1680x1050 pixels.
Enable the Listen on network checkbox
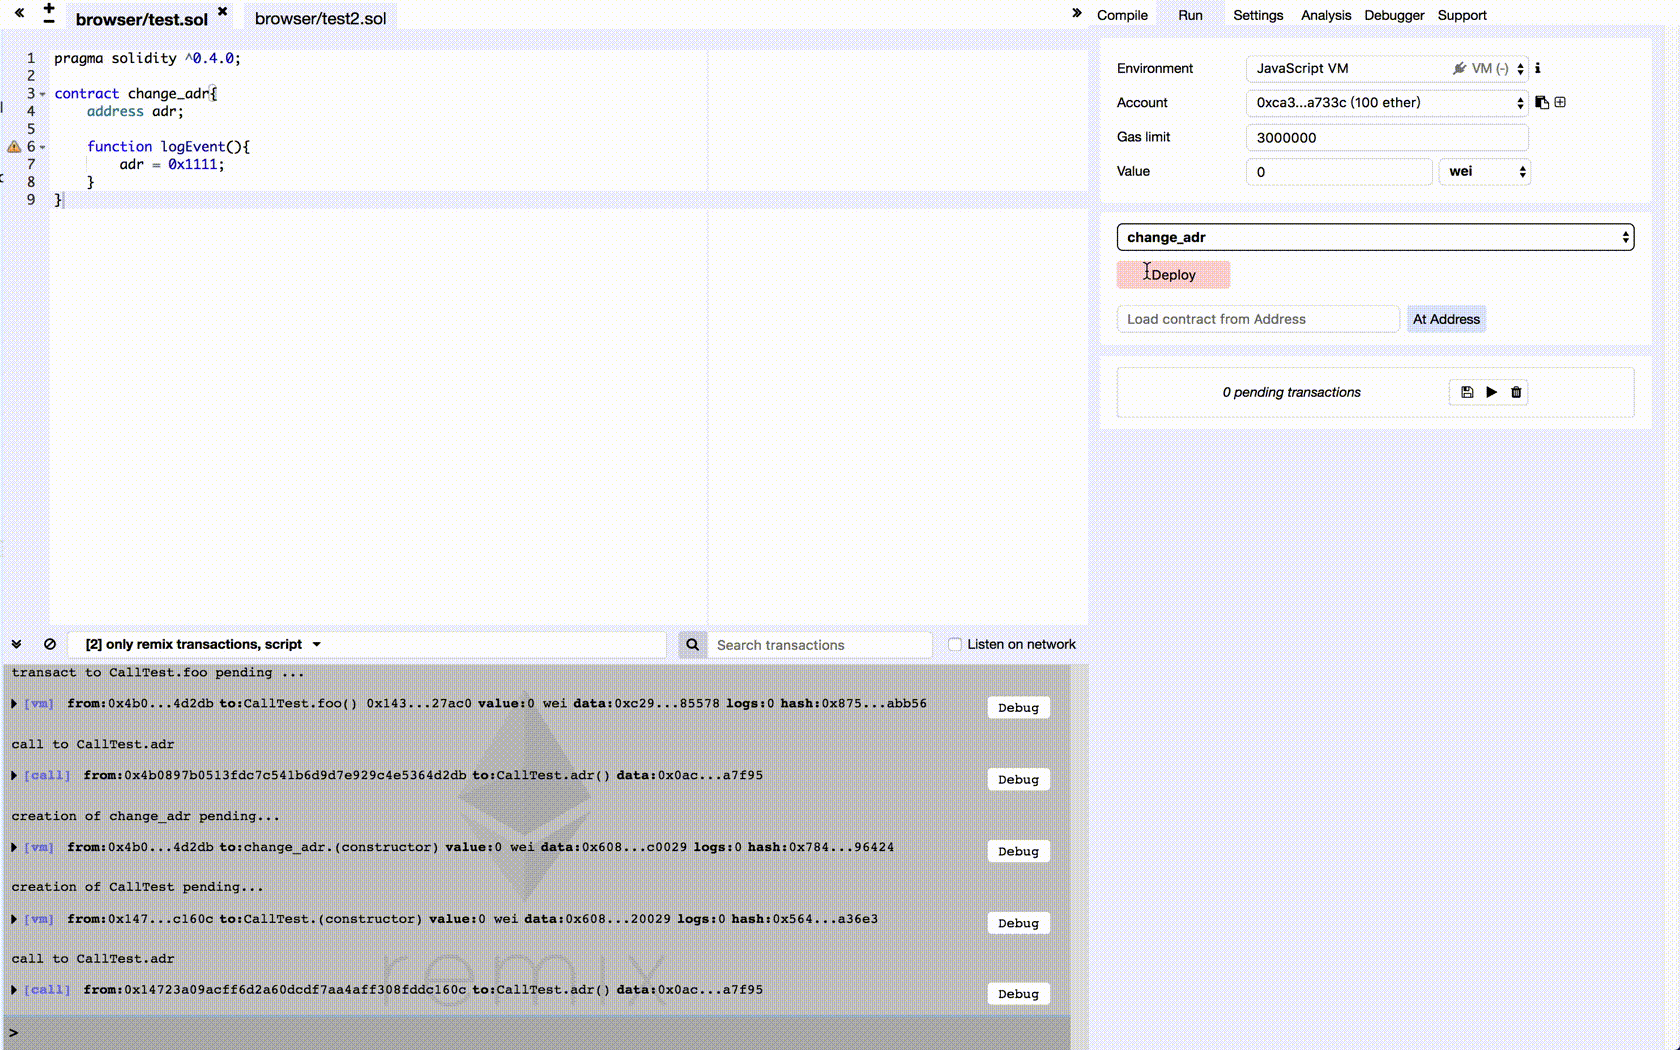(955, 644)
